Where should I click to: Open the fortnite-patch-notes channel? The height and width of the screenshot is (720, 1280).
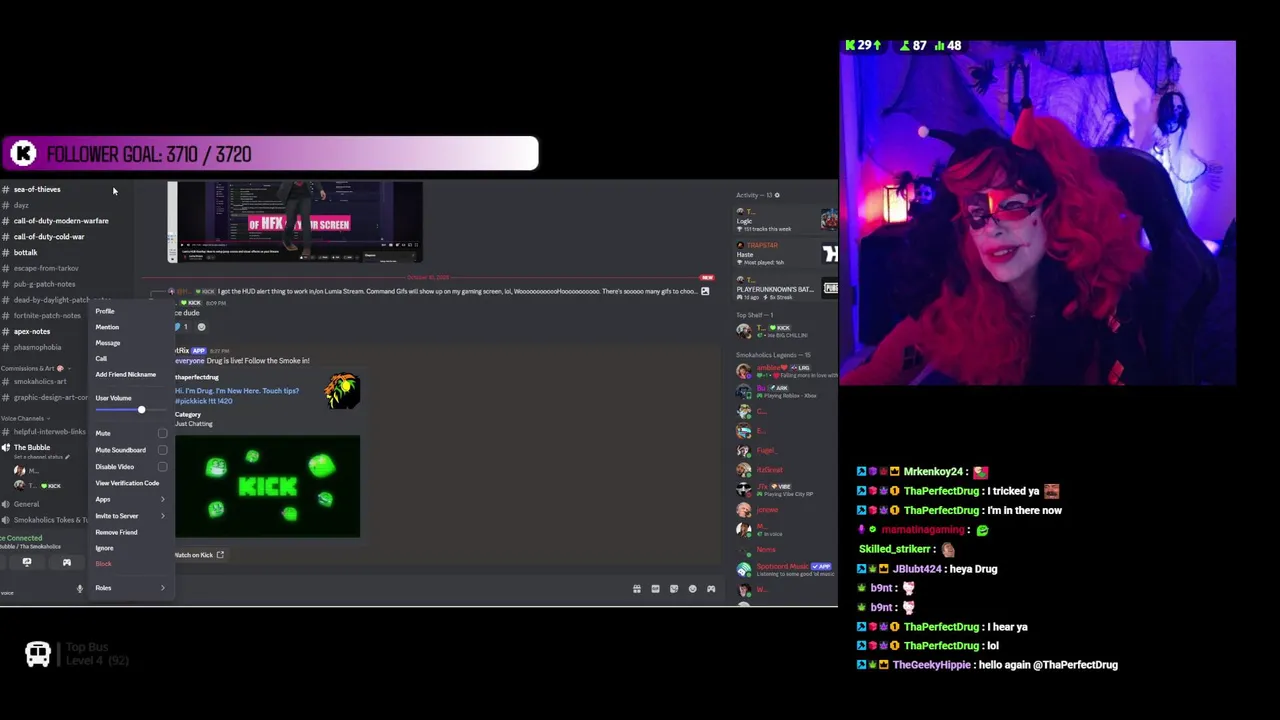pos(47,316)
